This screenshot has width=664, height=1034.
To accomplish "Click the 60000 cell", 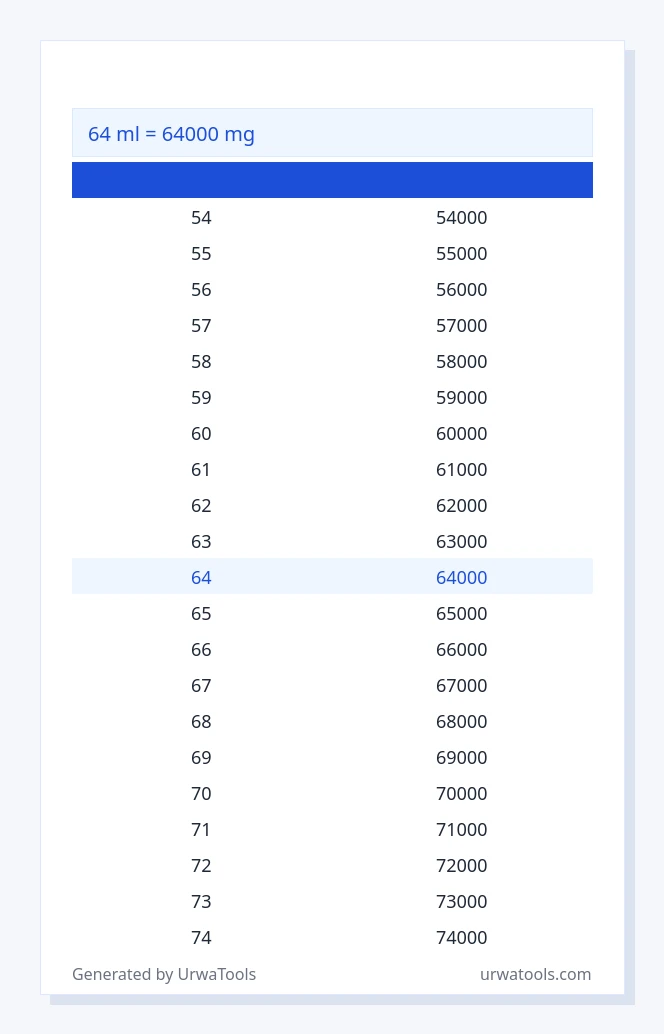I will 462,434.
